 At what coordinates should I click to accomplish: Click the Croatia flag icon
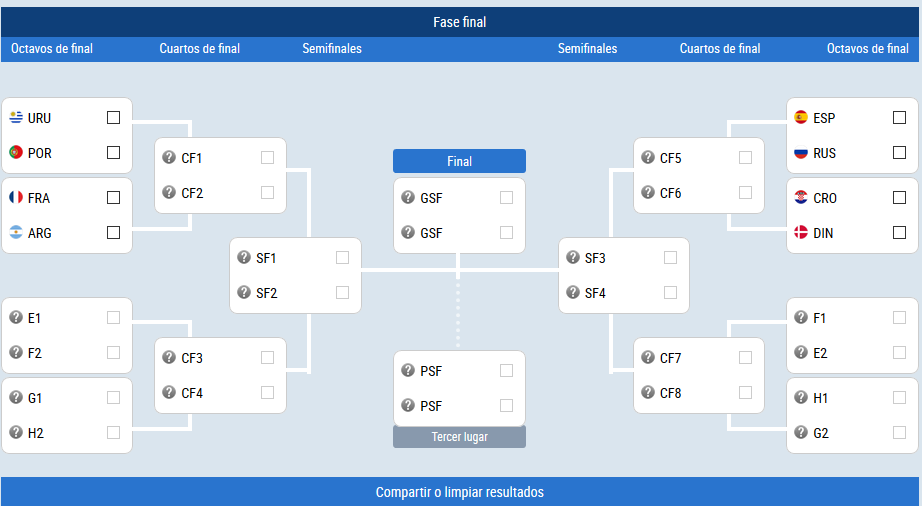(x=801, y=197)
